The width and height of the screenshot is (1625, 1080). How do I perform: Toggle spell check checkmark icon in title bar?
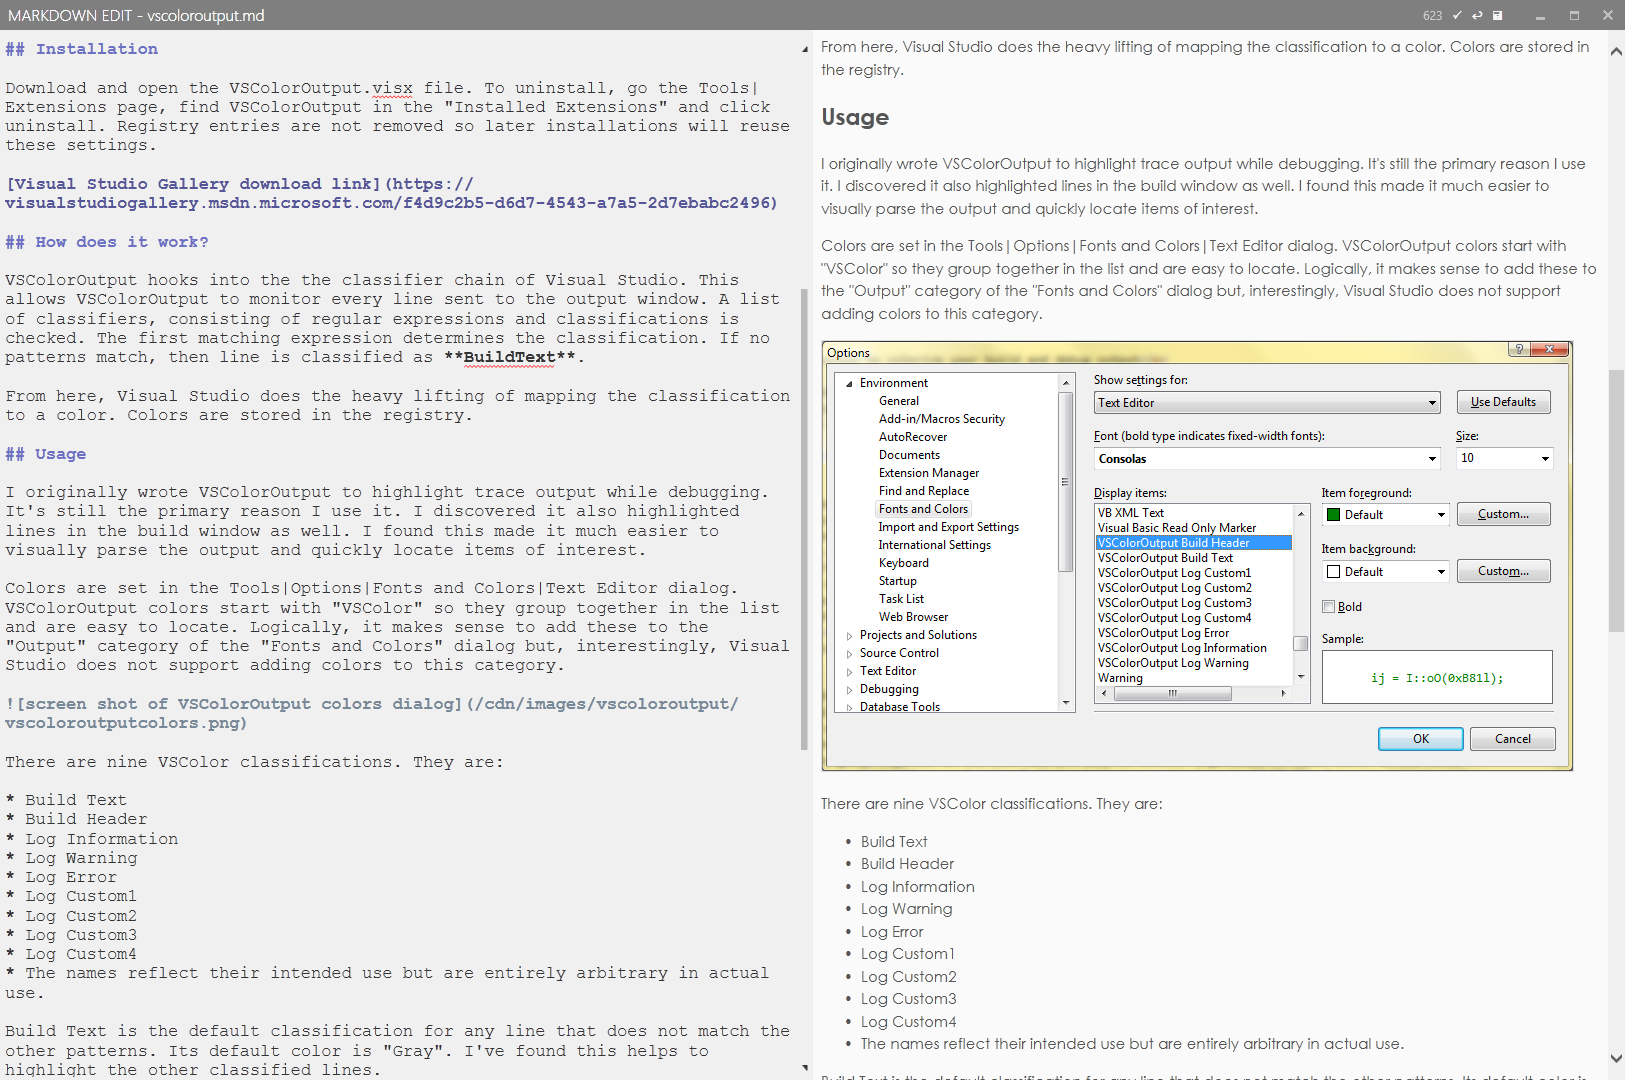1457,15
